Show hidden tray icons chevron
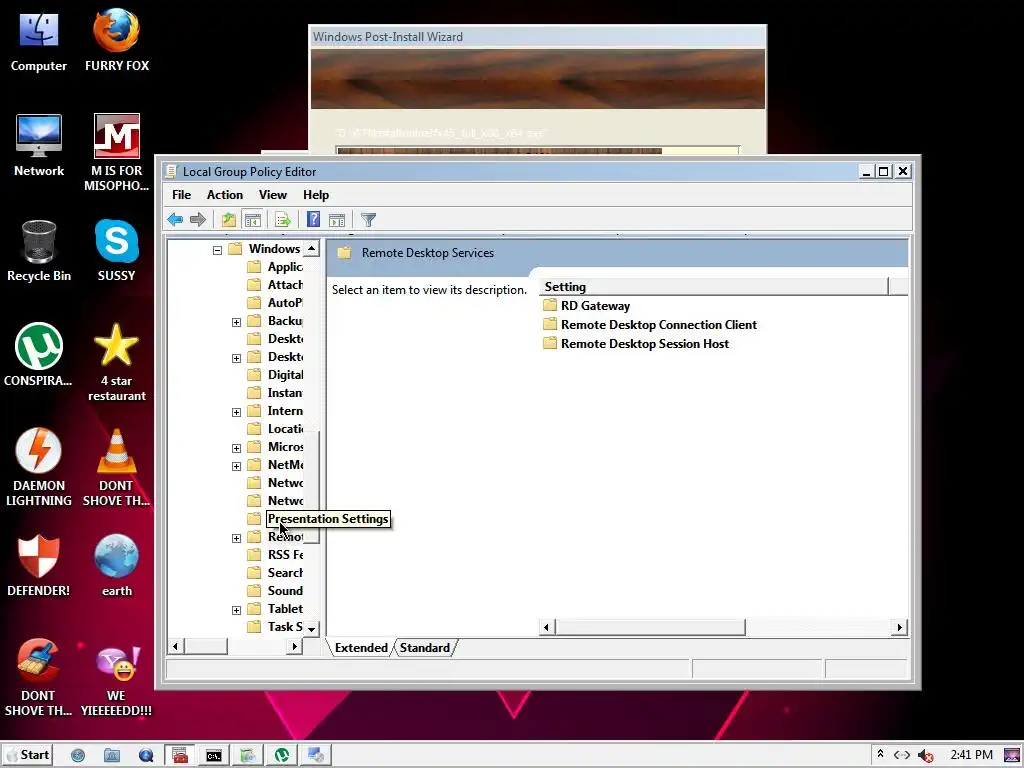 [x=880, y=754]
